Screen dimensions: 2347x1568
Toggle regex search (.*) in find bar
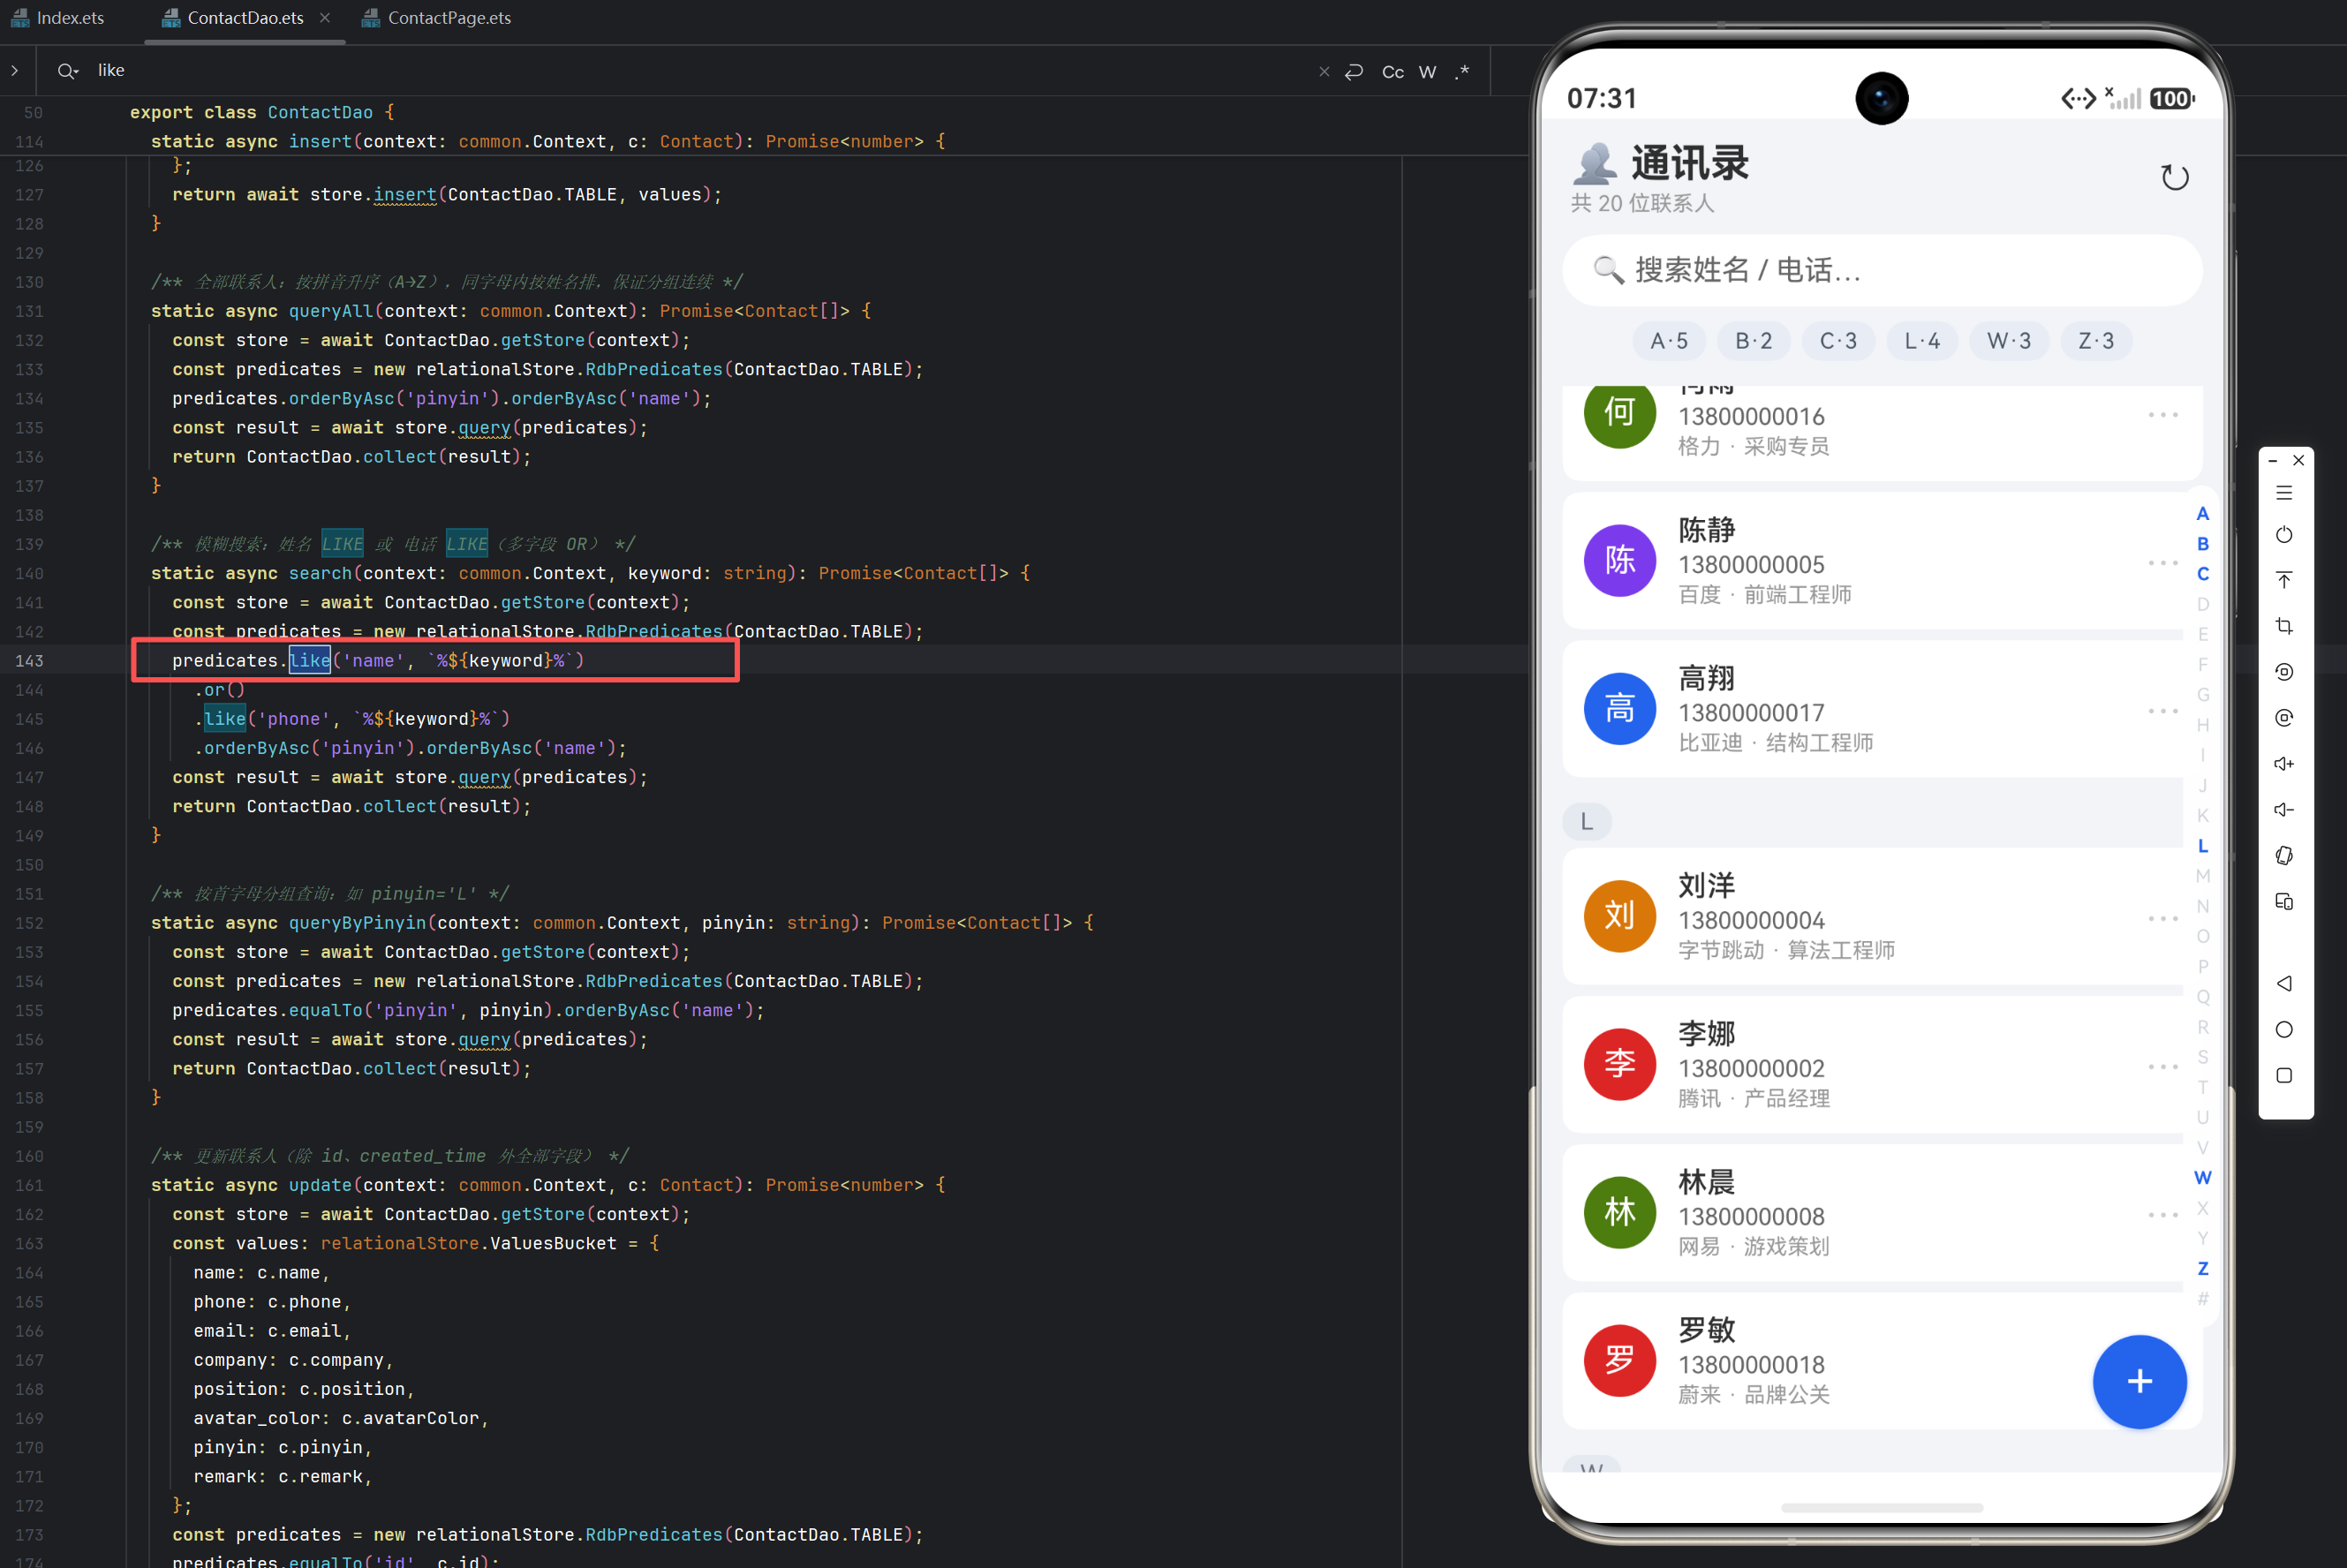point(1462,72)
